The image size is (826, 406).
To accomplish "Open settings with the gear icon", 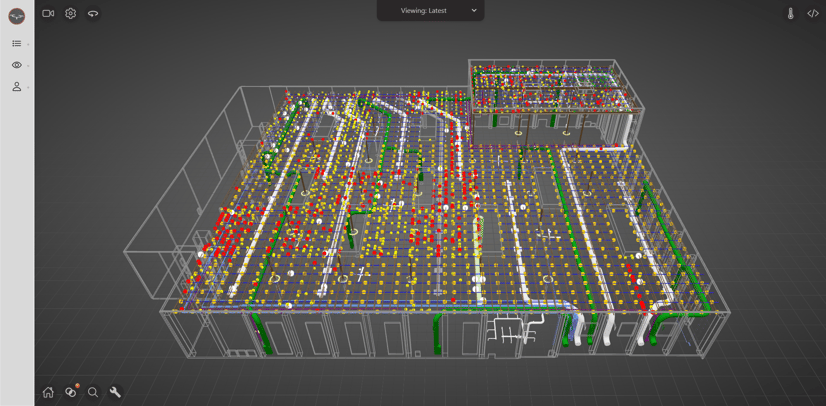I will click(x=70, y=14).
